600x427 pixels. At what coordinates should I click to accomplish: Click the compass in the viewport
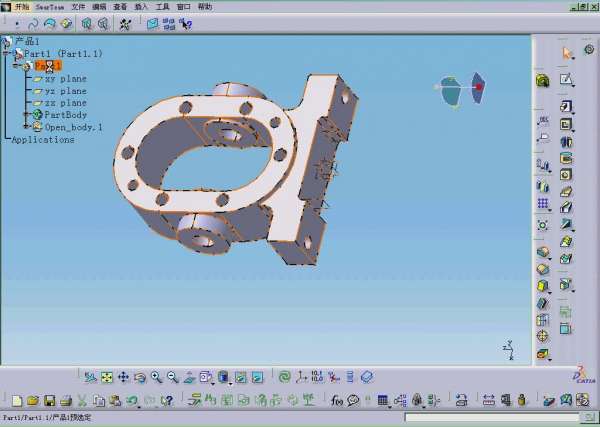tap(463, 89)
